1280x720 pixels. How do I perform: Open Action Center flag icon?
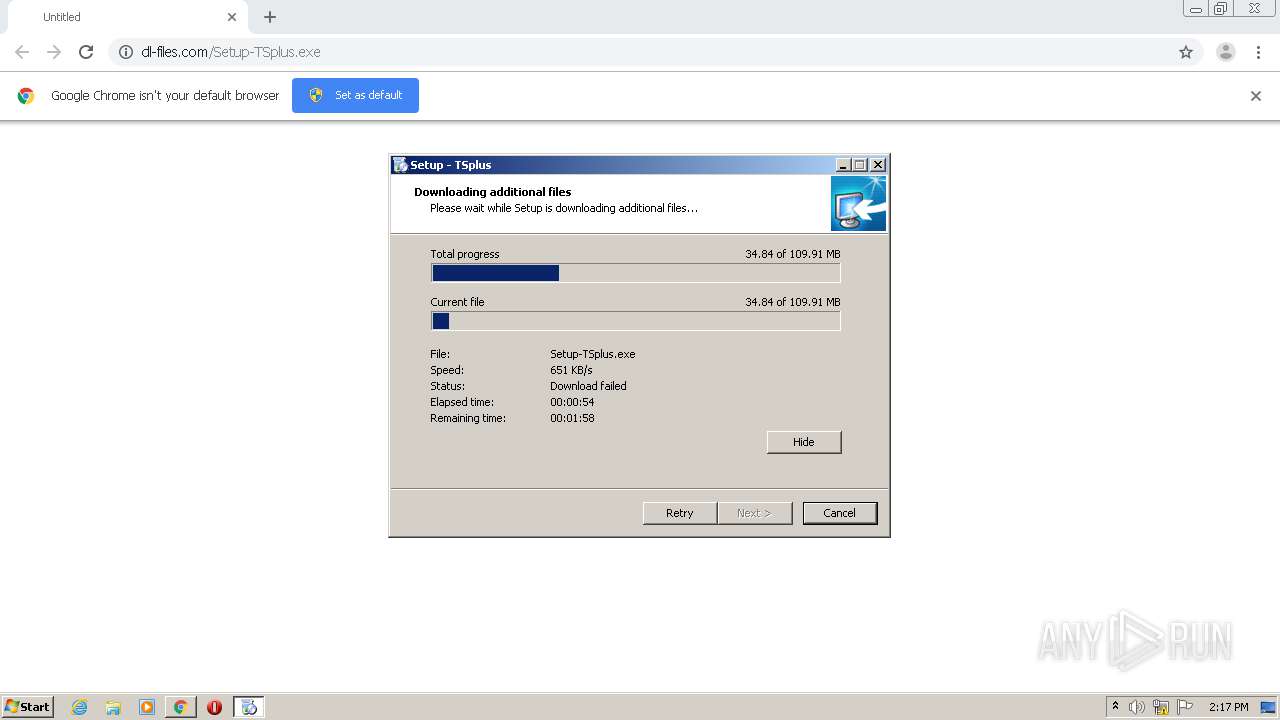1185,707
